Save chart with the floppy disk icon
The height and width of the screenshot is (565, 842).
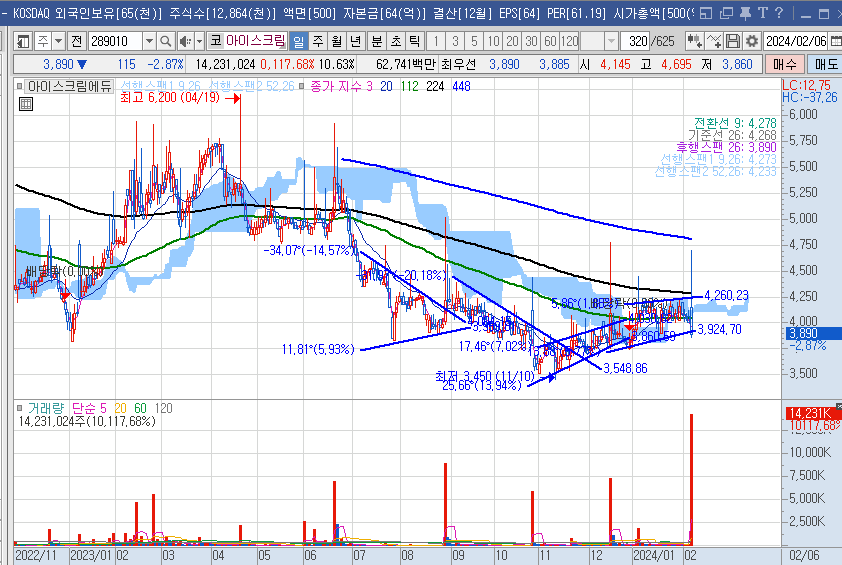732,41
